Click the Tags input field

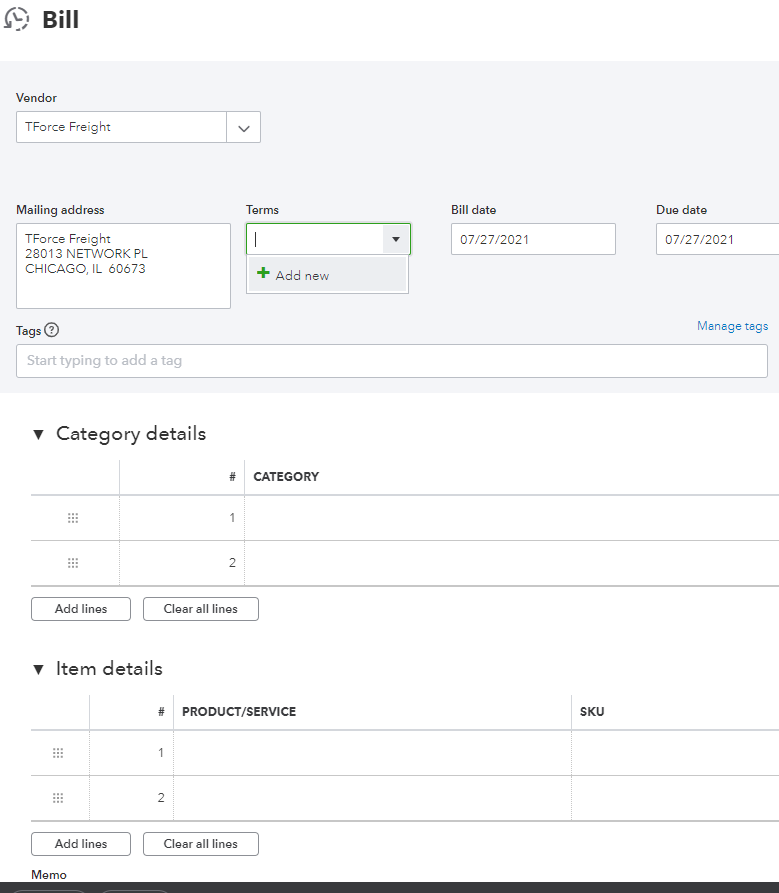391,361
